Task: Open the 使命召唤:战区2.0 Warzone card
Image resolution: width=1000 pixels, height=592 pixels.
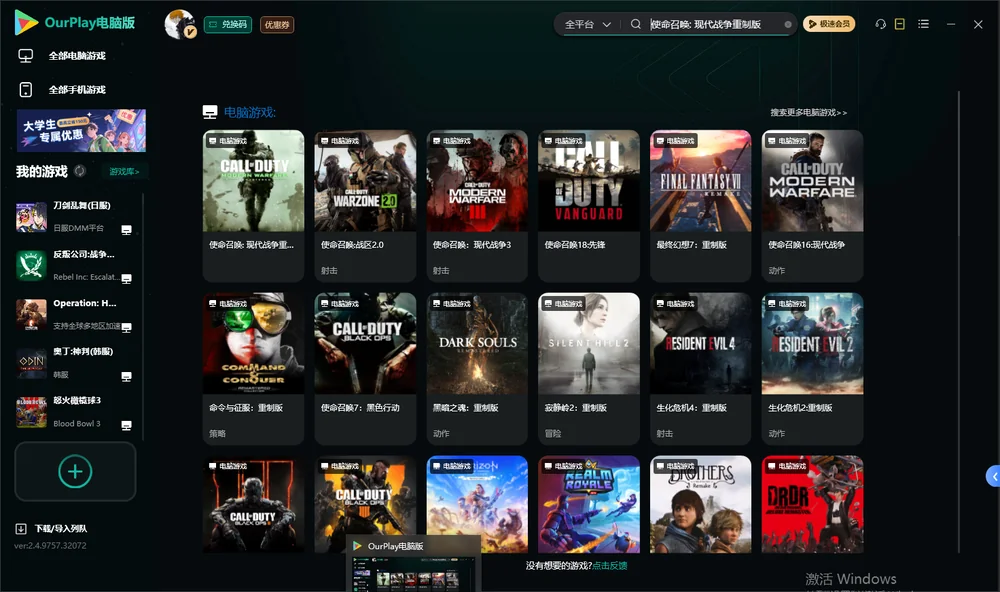Action: click(365, 205)
